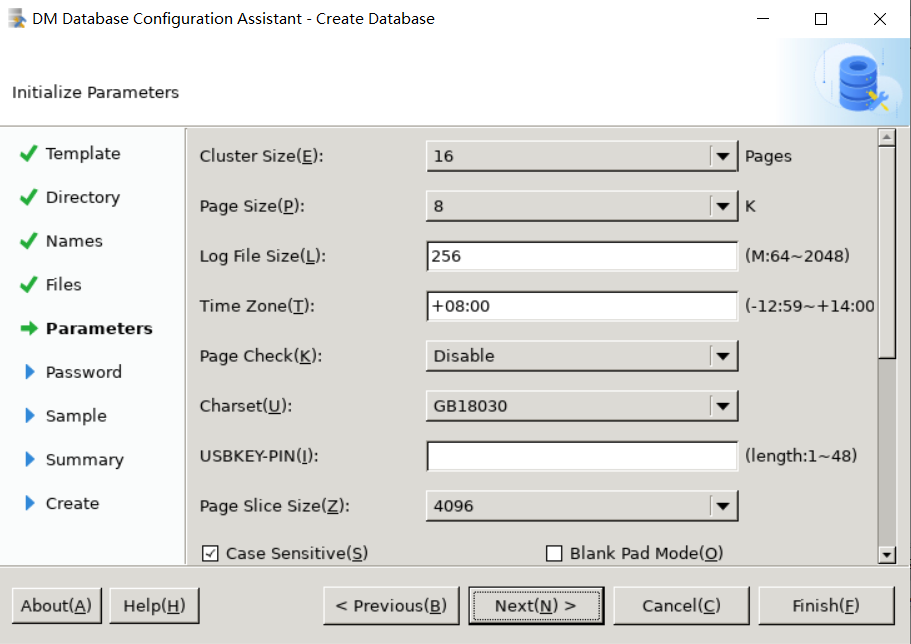Click the blue triangle beside Summary
Viewport: 911px width, 644px height.
pyautogui.click(x=29, y=460)
